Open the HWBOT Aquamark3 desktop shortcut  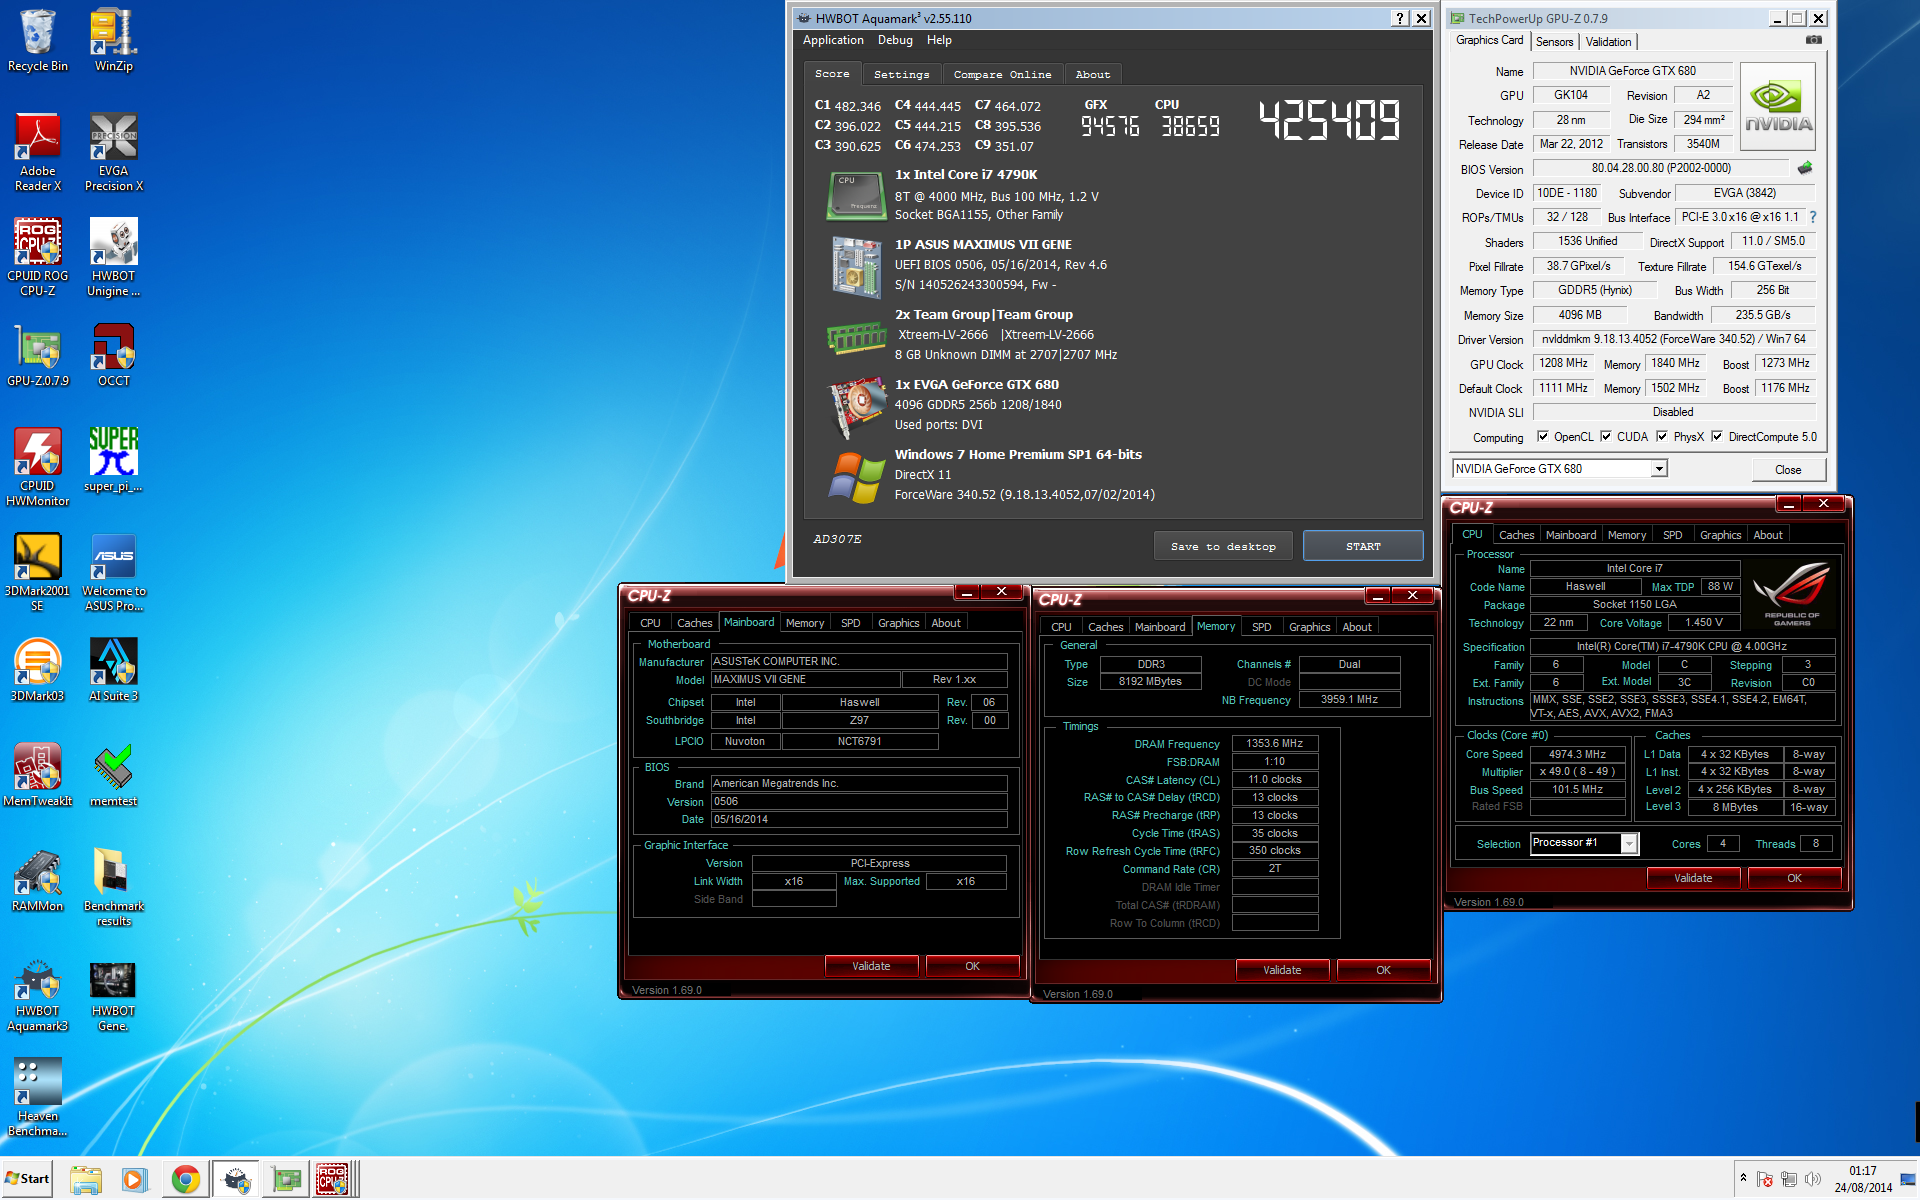(38, 997)
